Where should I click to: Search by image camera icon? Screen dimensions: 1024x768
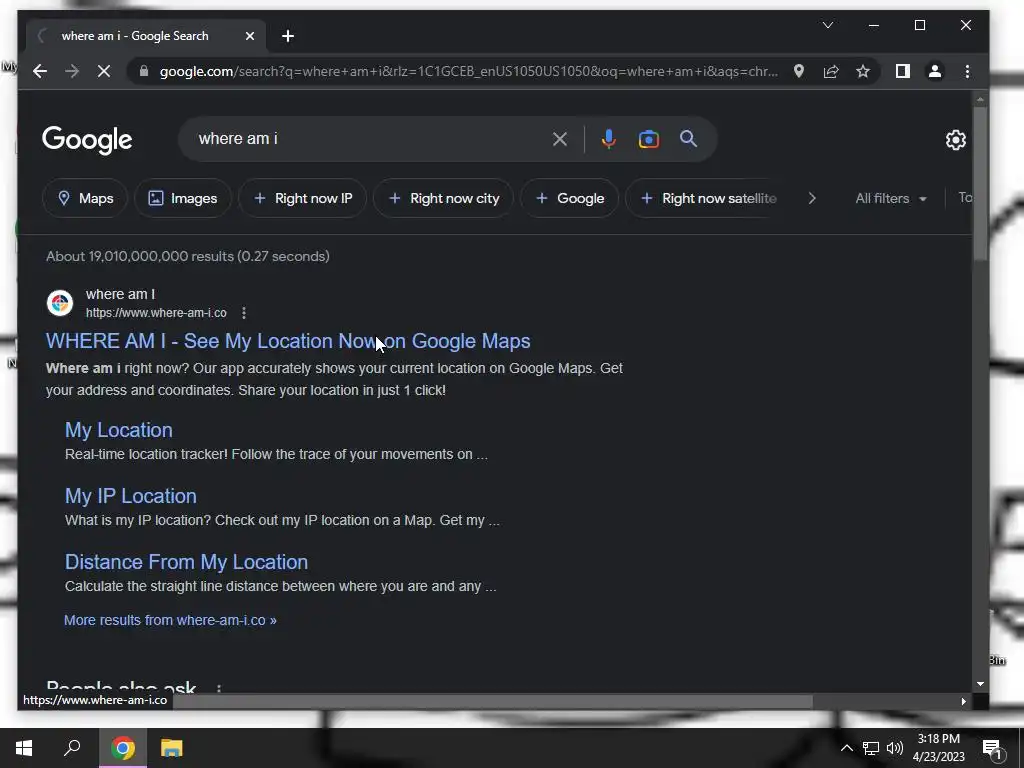pyautogui.click(x=648, y=139)
